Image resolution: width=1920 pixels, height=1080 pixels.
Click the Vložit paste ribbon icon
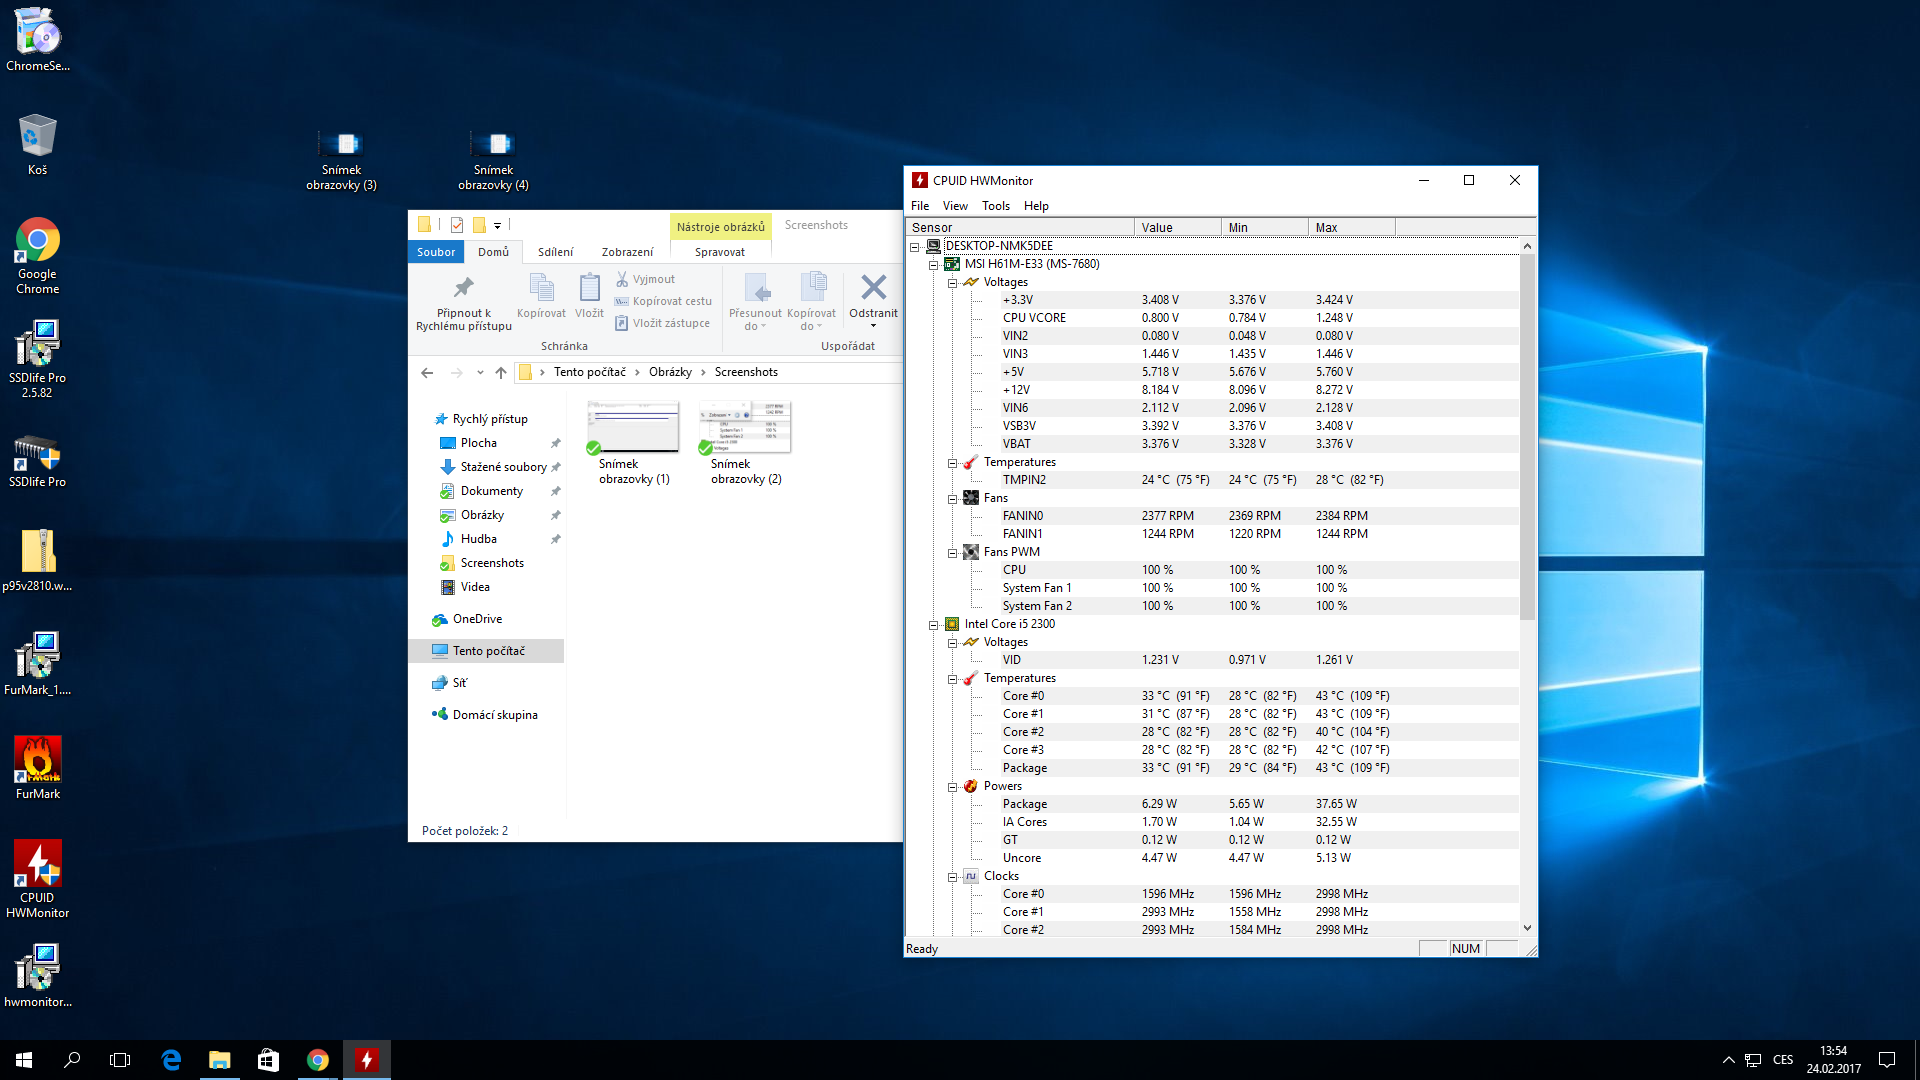click(589, 289)
